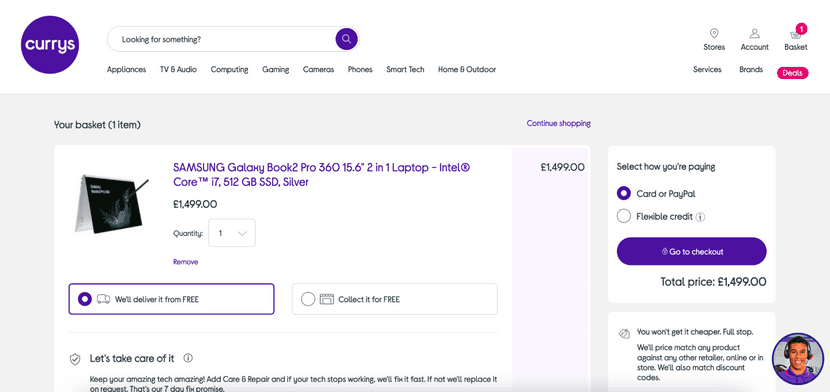Select the Card or PayPal radio option
Screen dimensions: 830x392
[x=624, y=194]
